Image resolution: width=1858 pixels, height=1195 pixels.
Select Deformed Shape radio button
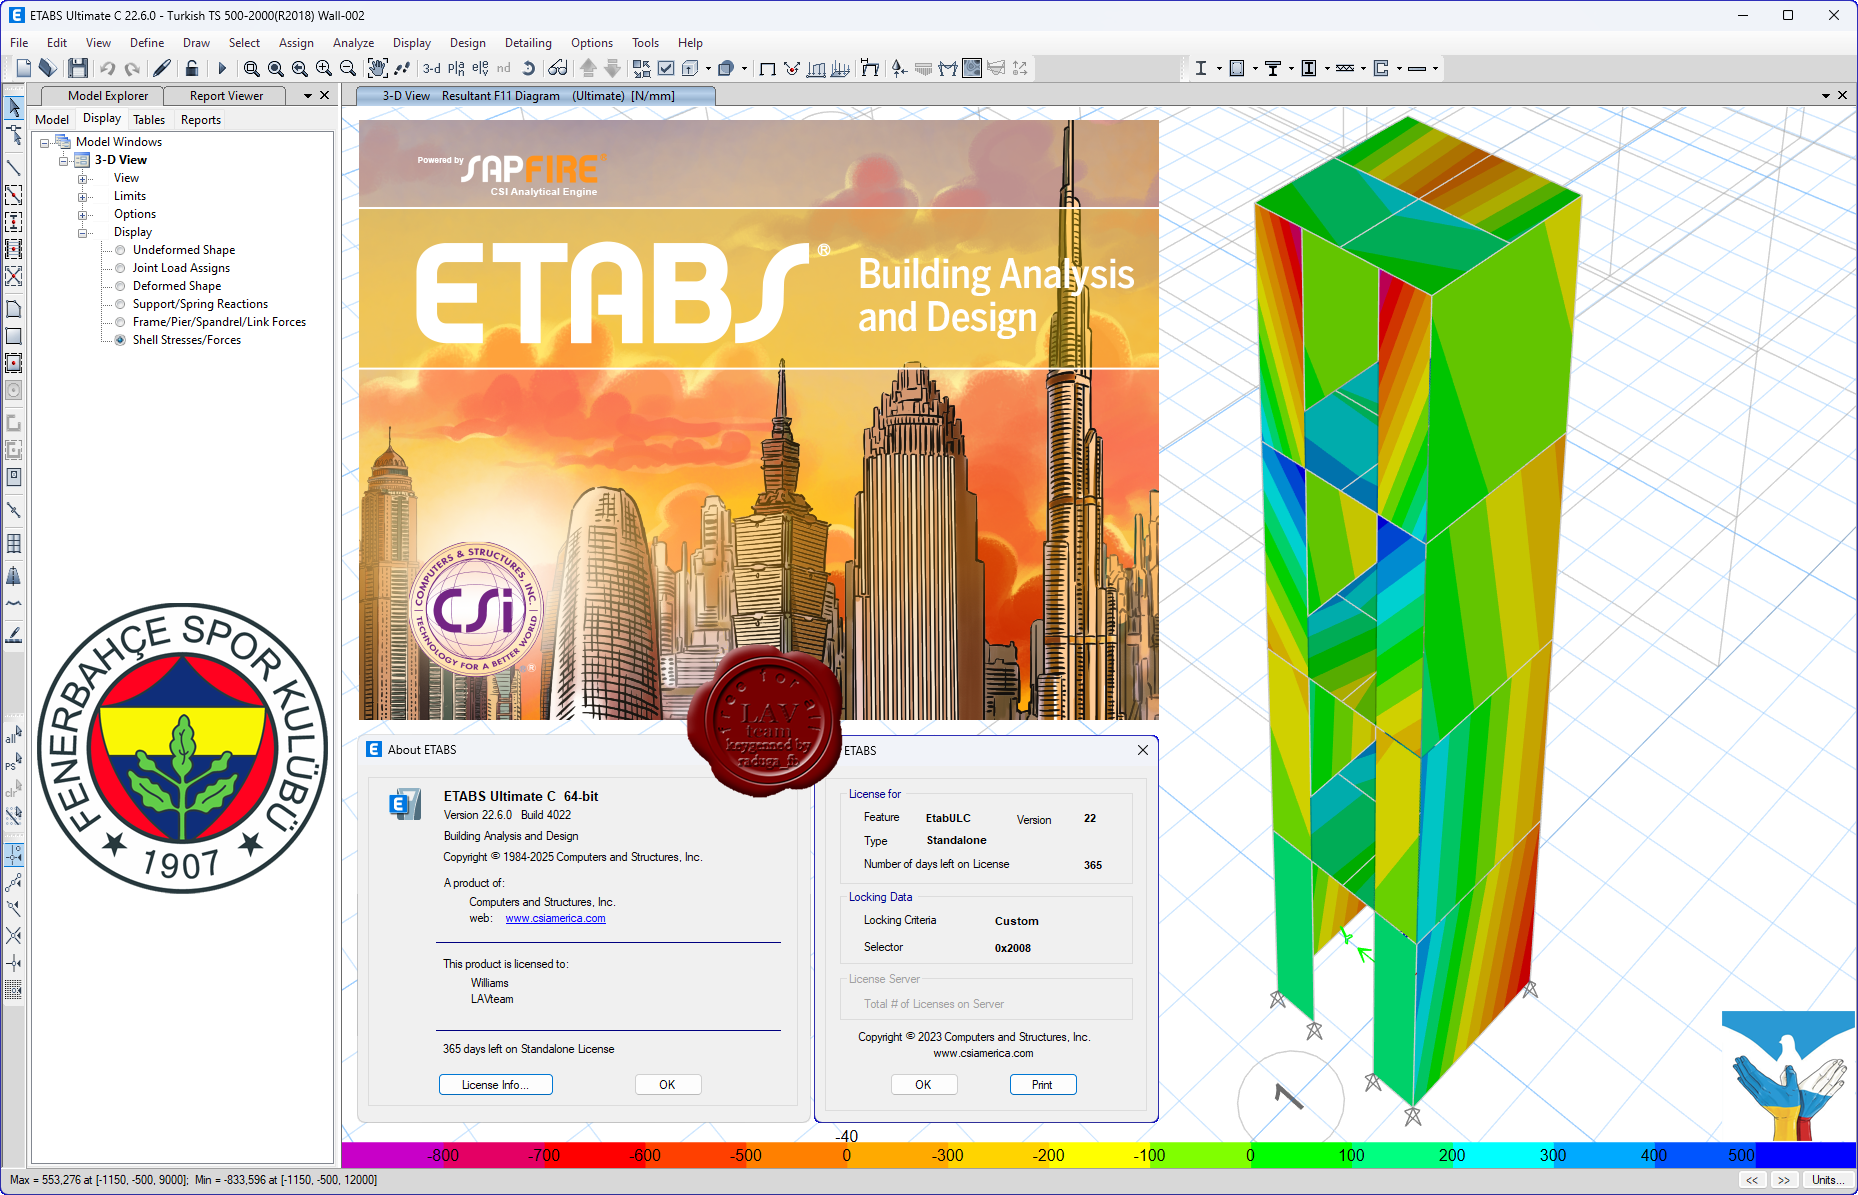point(120,286)
